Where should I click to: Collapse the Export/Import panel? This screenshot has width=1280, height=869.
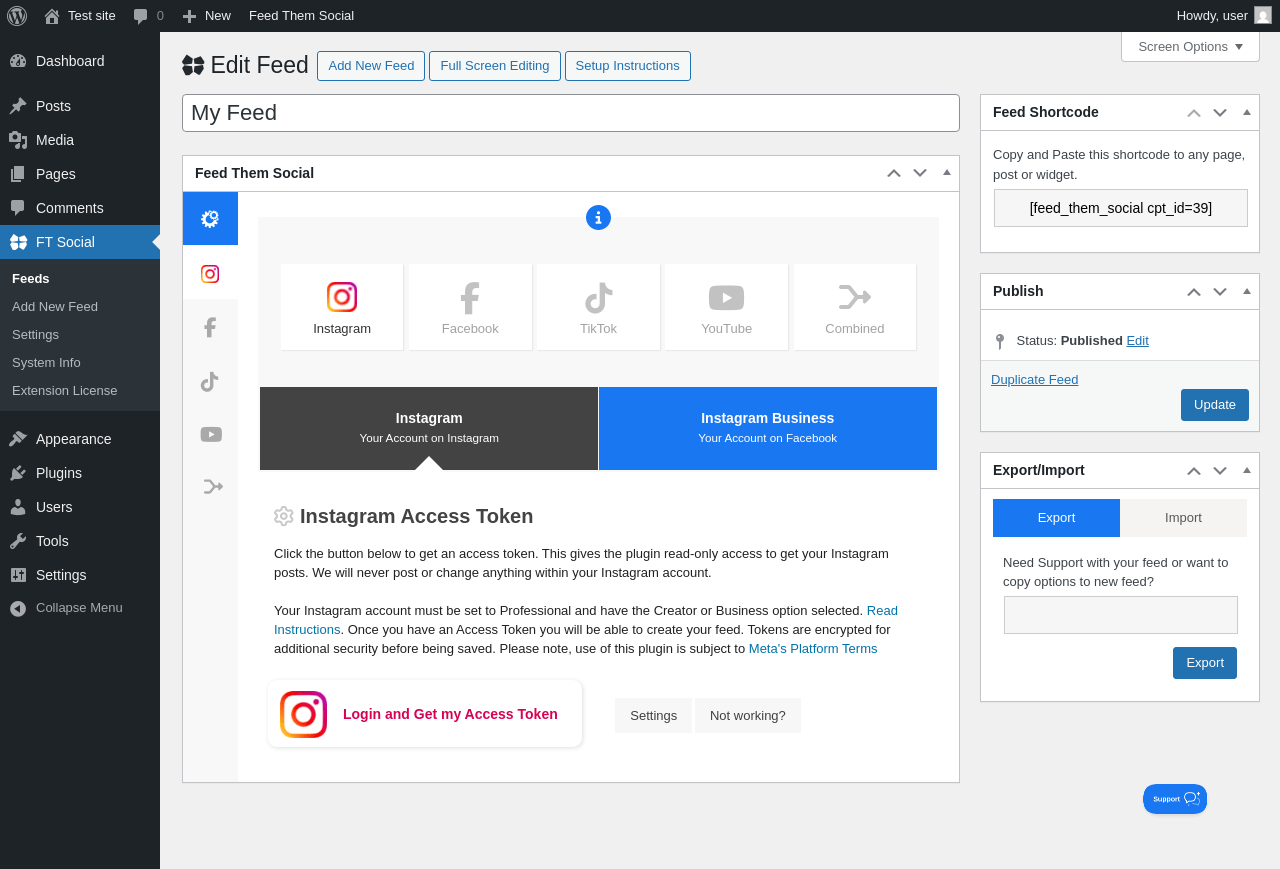pyautogui.click(x=1247, y=470)
